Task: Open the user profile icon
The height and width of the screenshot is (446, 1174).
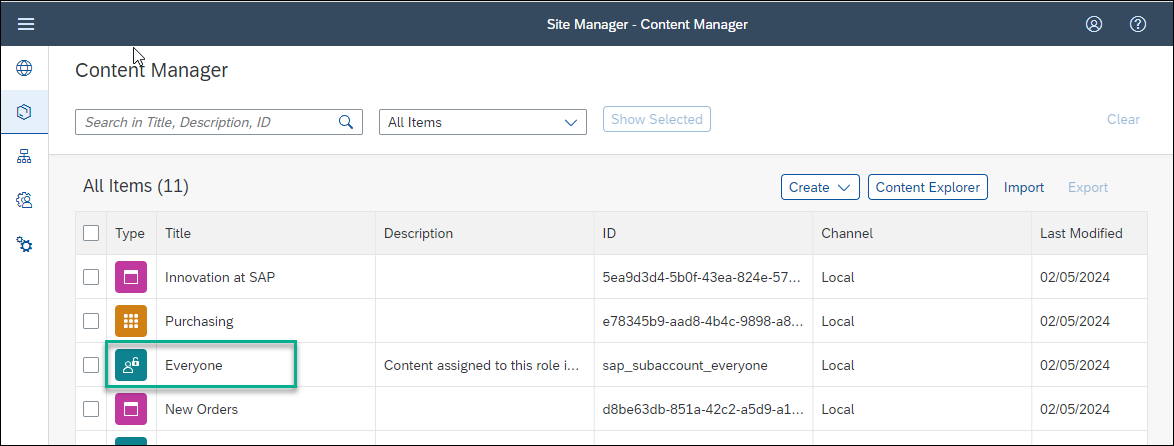Action: (x=1094, y=25)
